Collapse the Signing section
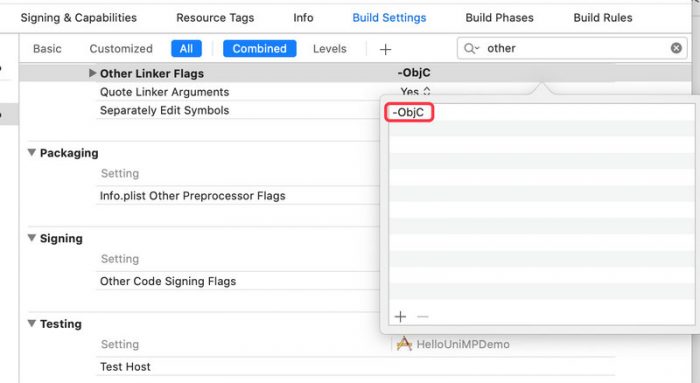This screenshot has height=383, width=700. (32, 238)
